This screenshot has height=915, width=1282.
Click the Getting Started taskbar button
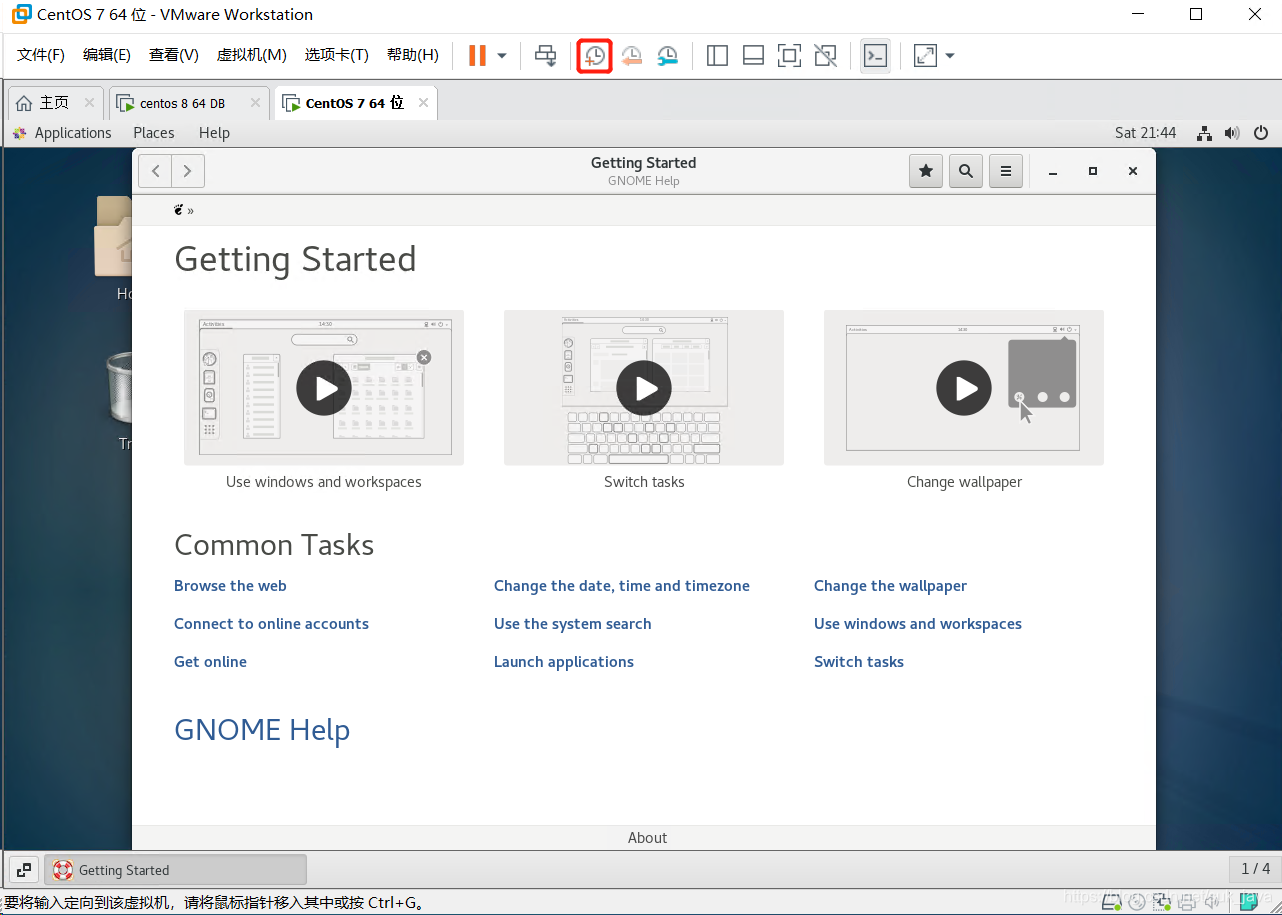(x=175, y=870)
